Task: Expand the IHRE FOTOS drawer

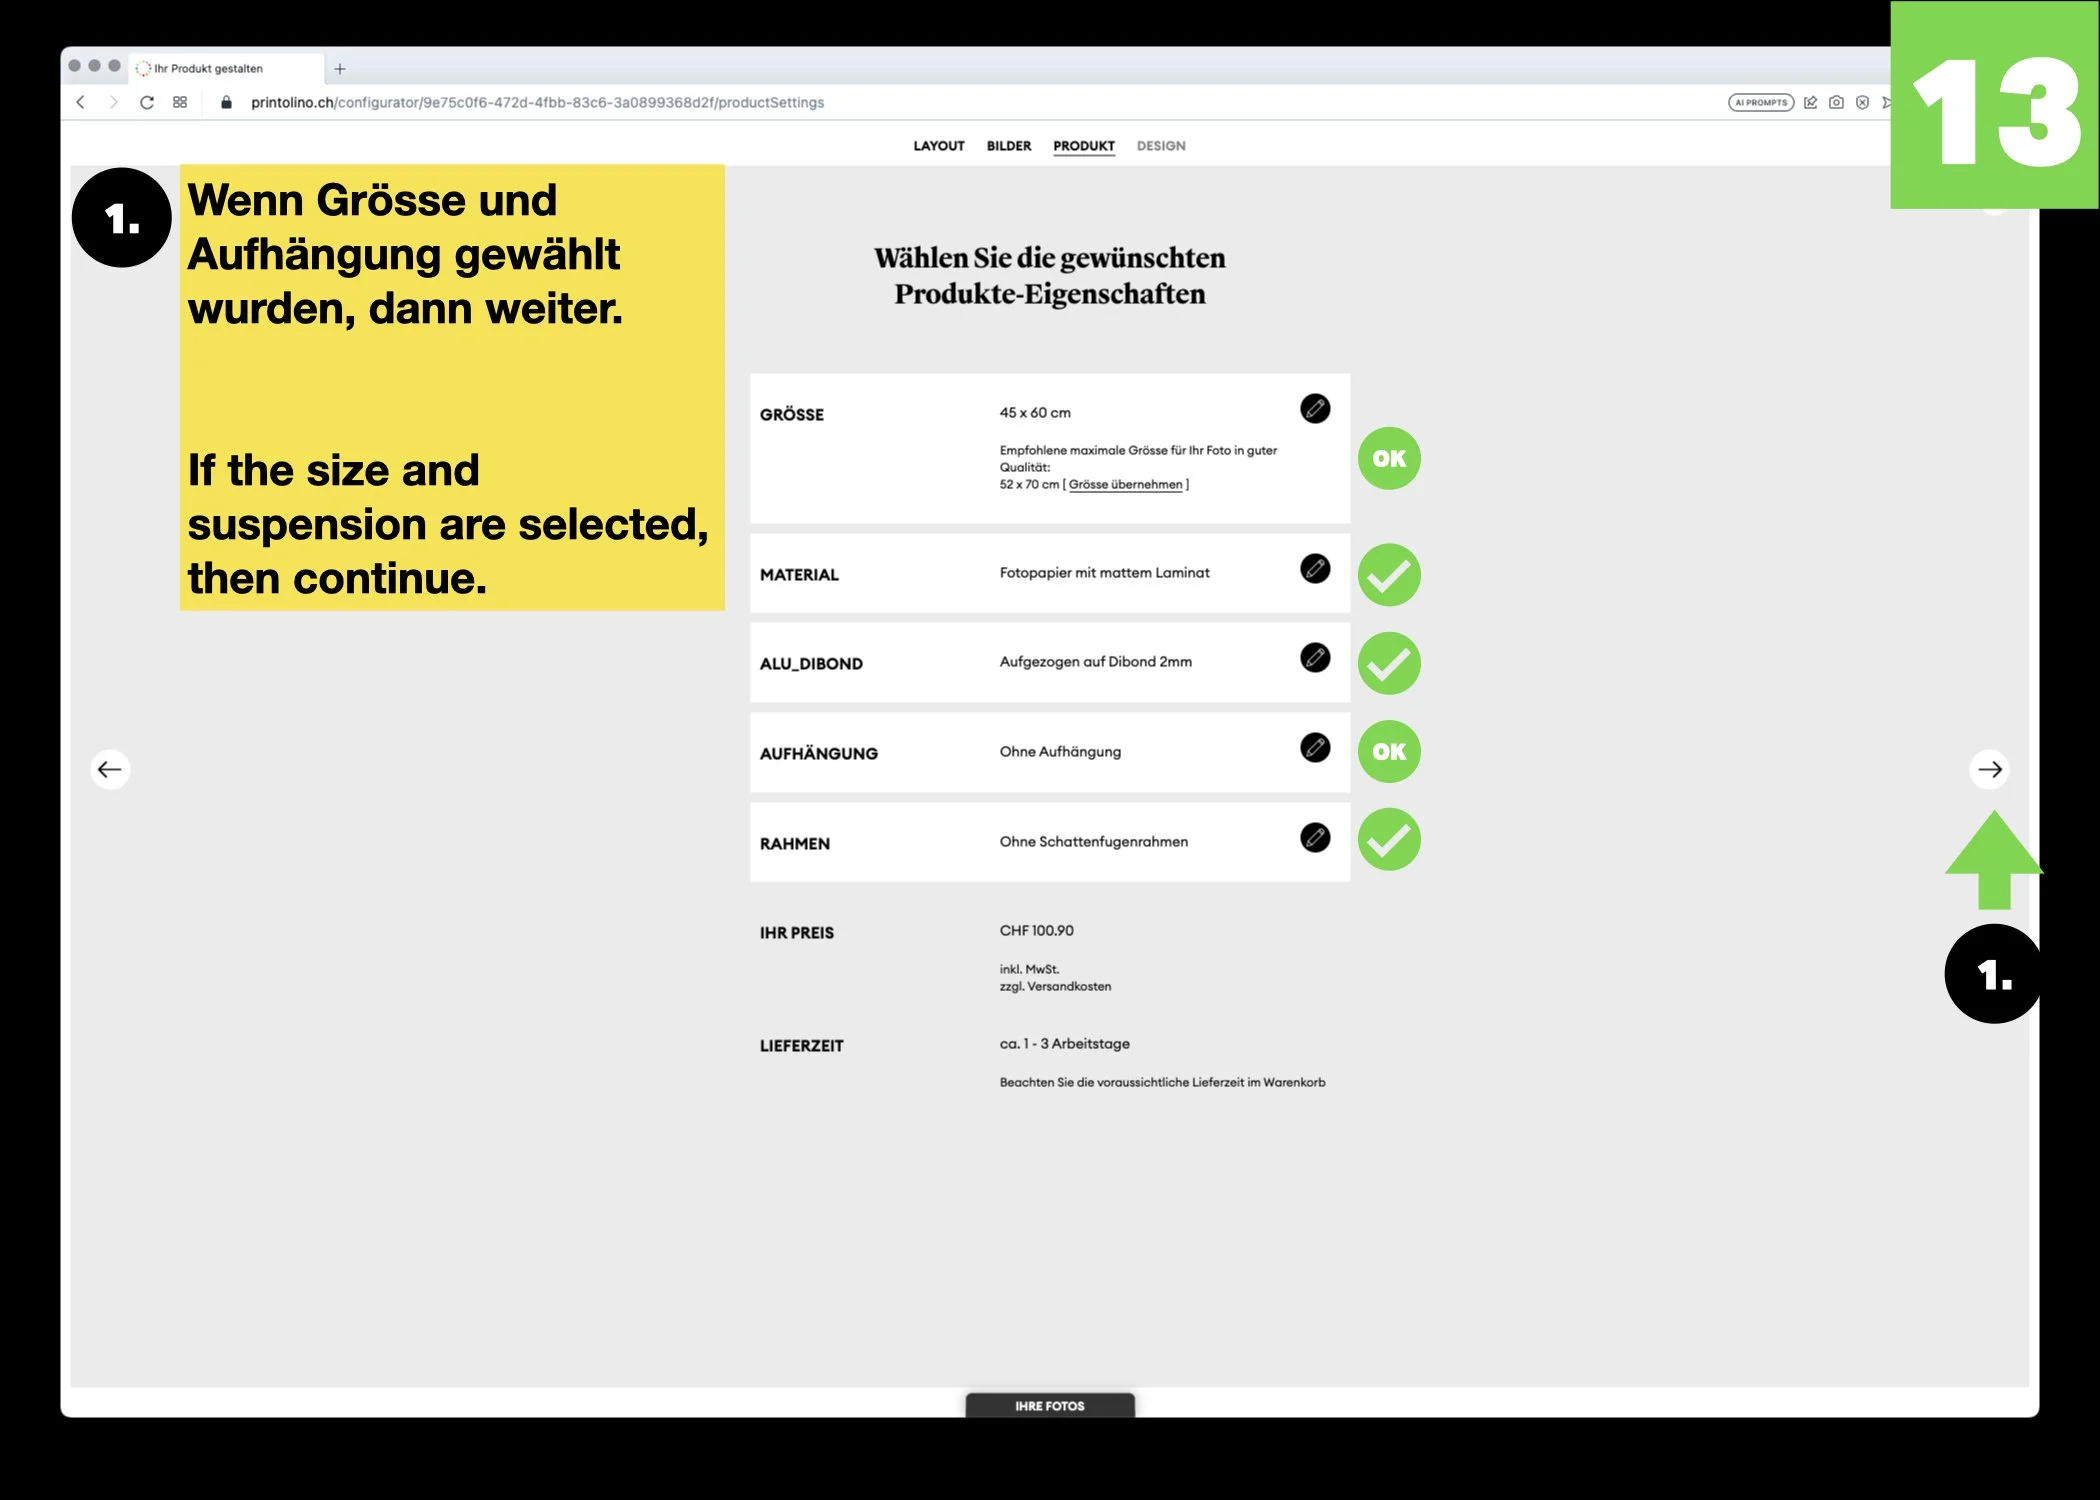Action: click(1049, 1405)
